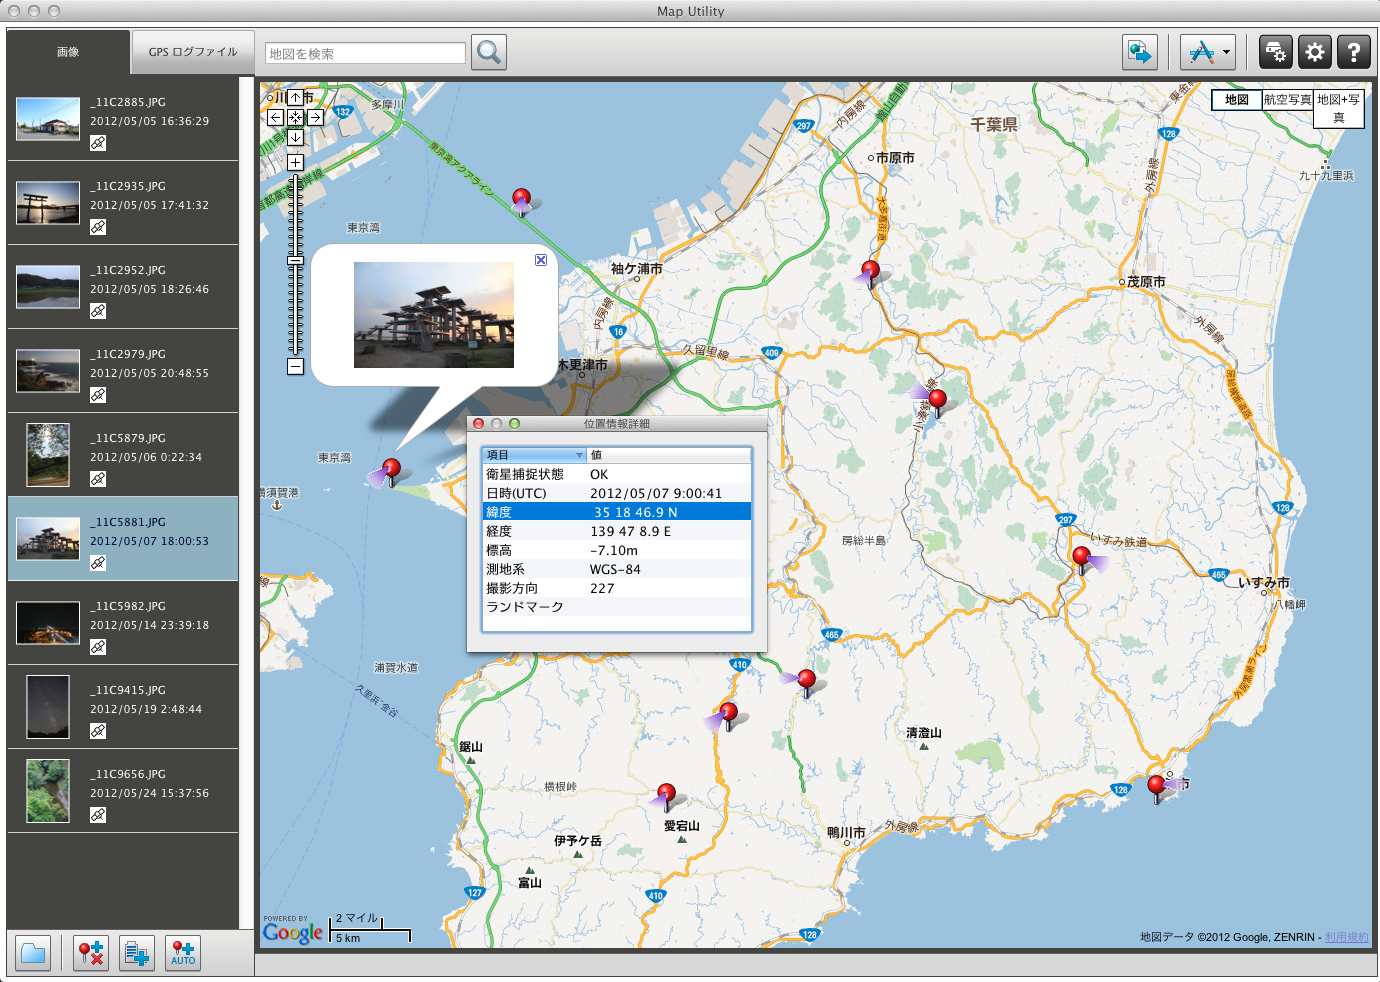The image size is (1380, 982).
Task: Zoom out using the minus map control
Action: tap(295, 367)
